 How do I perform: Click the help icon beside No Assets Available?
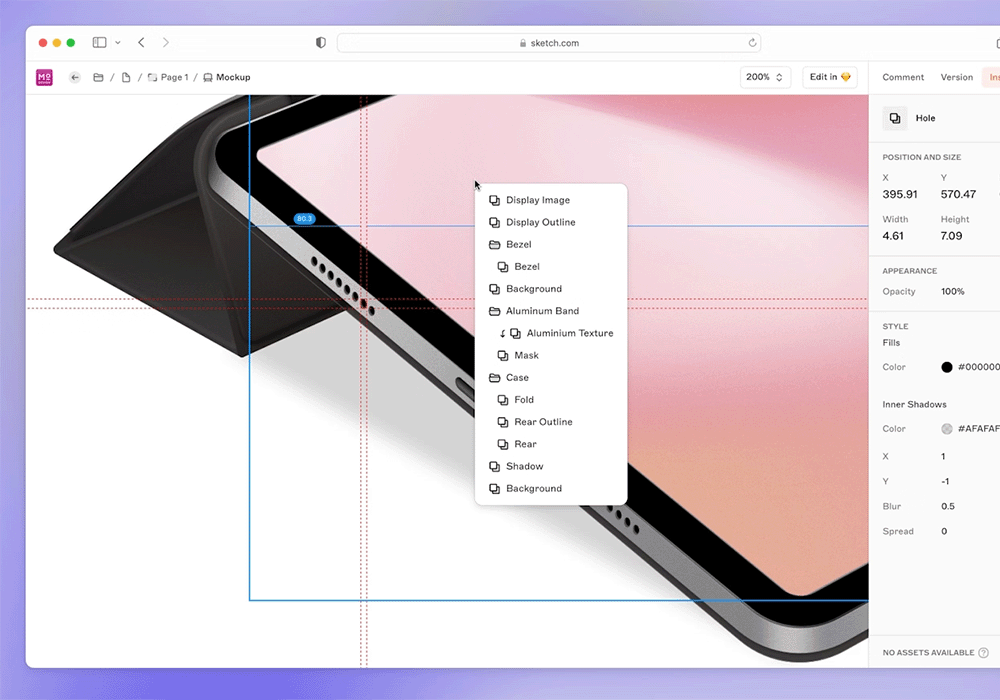pyautogui.click(x=983, y=653)
